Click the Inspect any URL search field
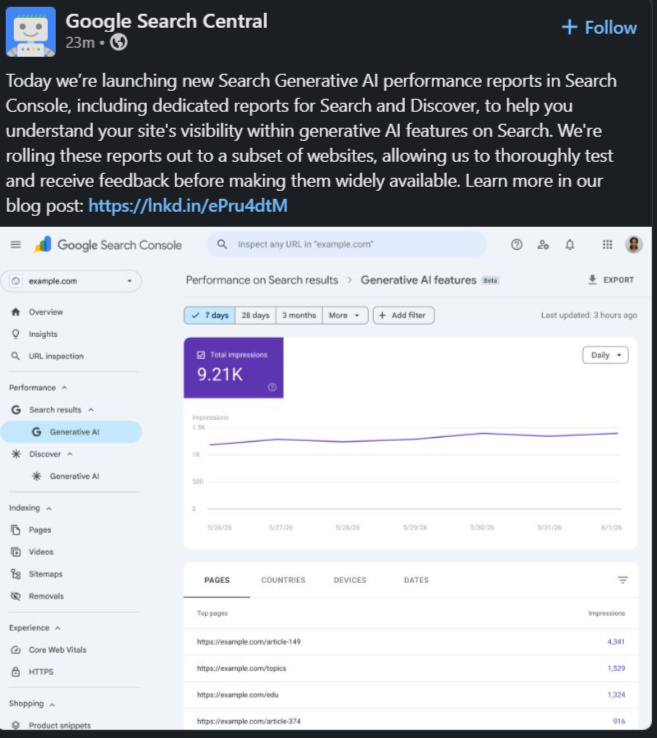The height and width of the screenshot is (738, 657). pos(347,244)
